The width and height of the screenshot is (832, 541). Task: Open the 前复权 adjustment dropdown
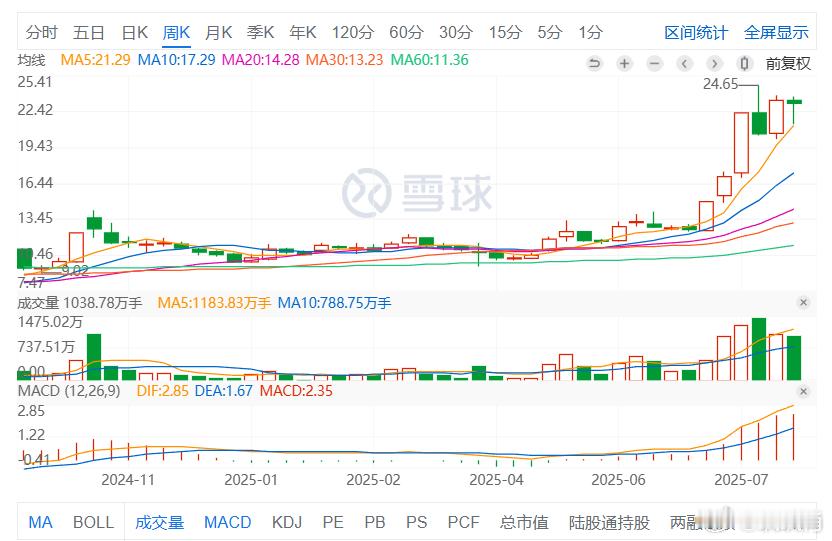coord(788,64)
